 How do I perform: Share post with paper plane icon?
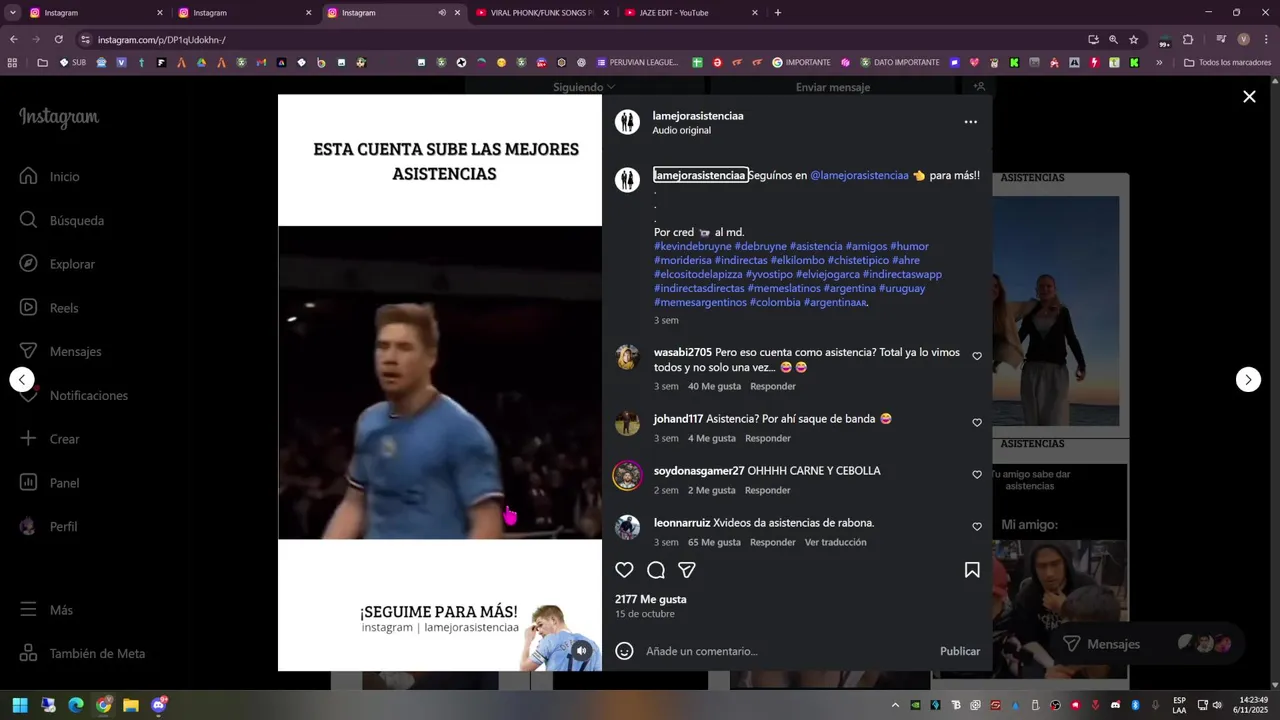687,570
